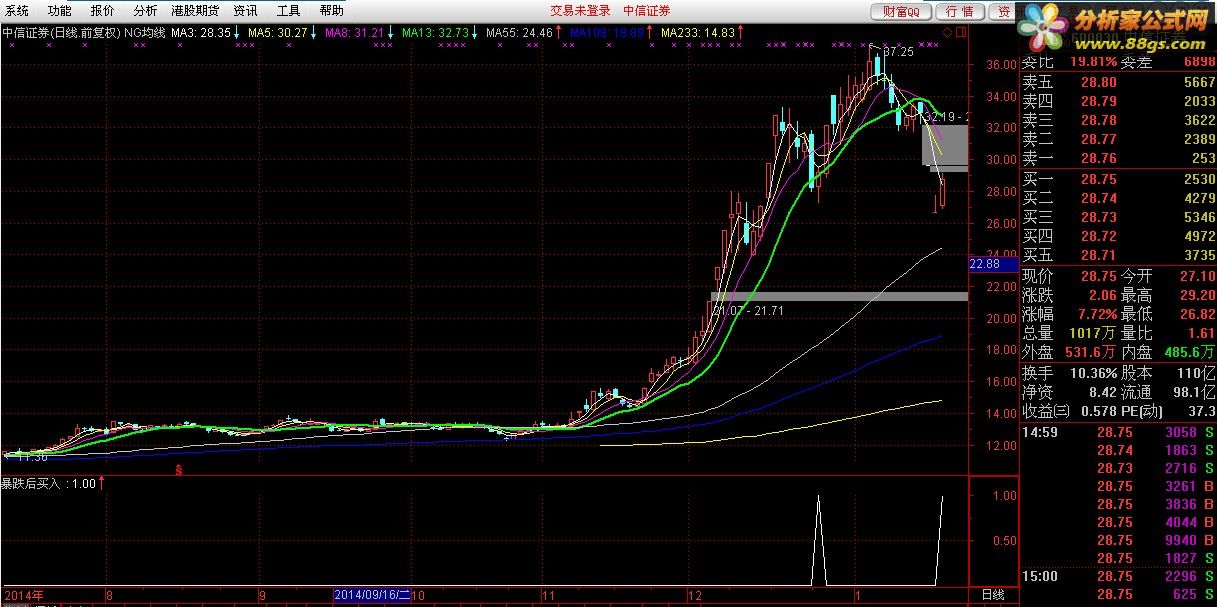Click the 量比 1.61 value

point(1201,333)
